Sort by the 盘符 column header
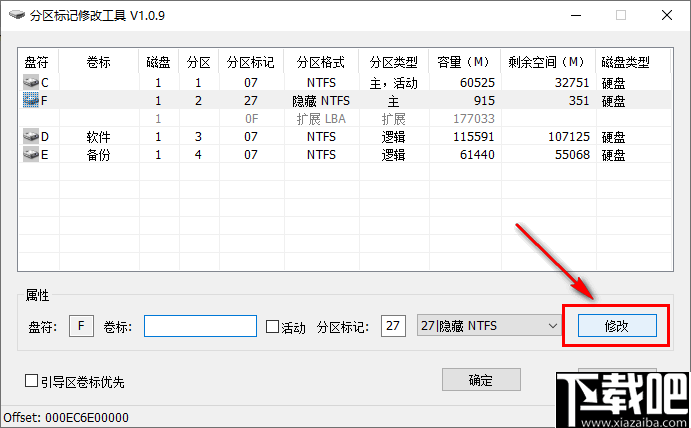Viewport: 691px width, 428px height. tap(38, 62)
